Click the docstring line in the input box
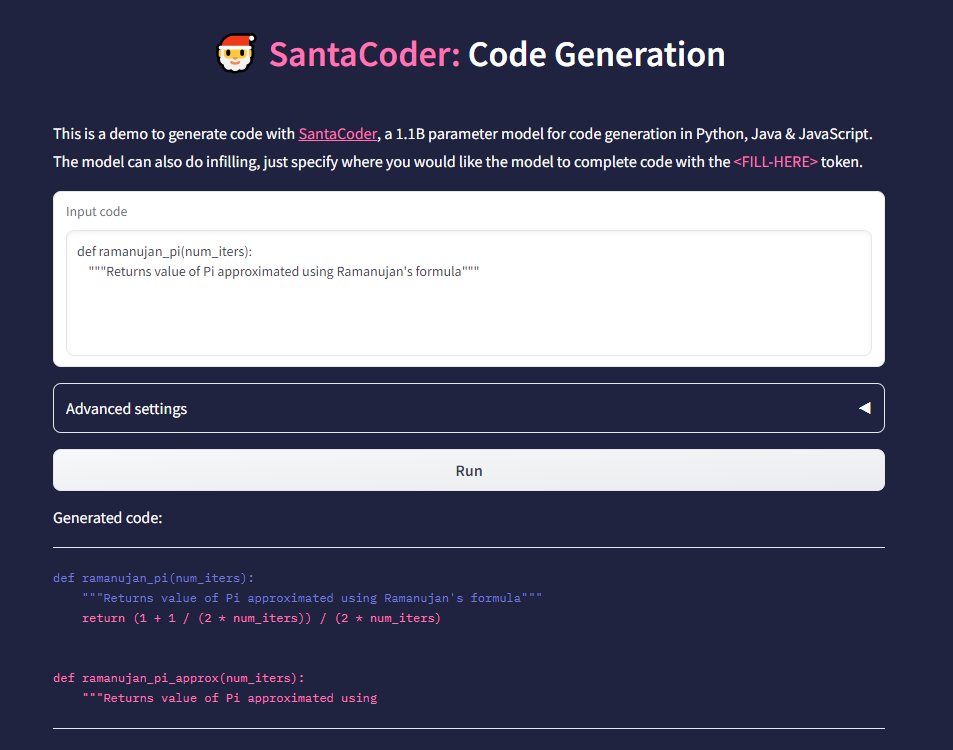This screenshot has width=953, height=750. (x=283, y=271)
